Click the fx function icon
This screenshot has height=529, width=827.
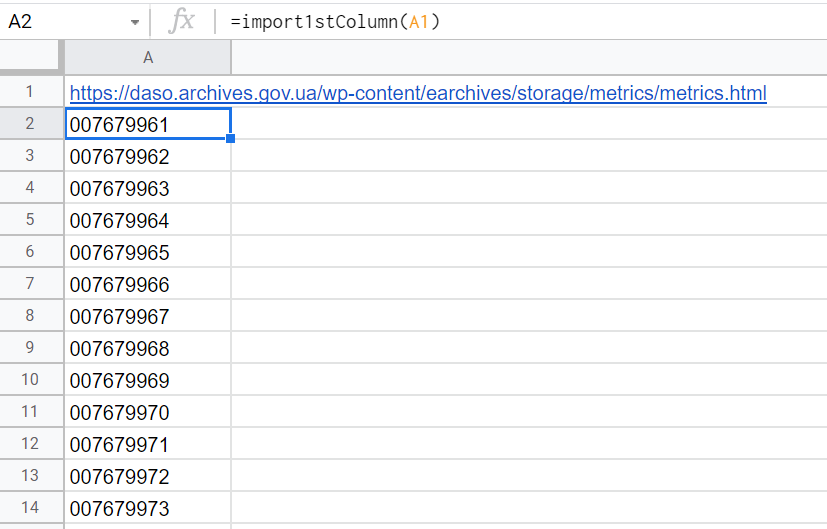click(x=181, y=22)
